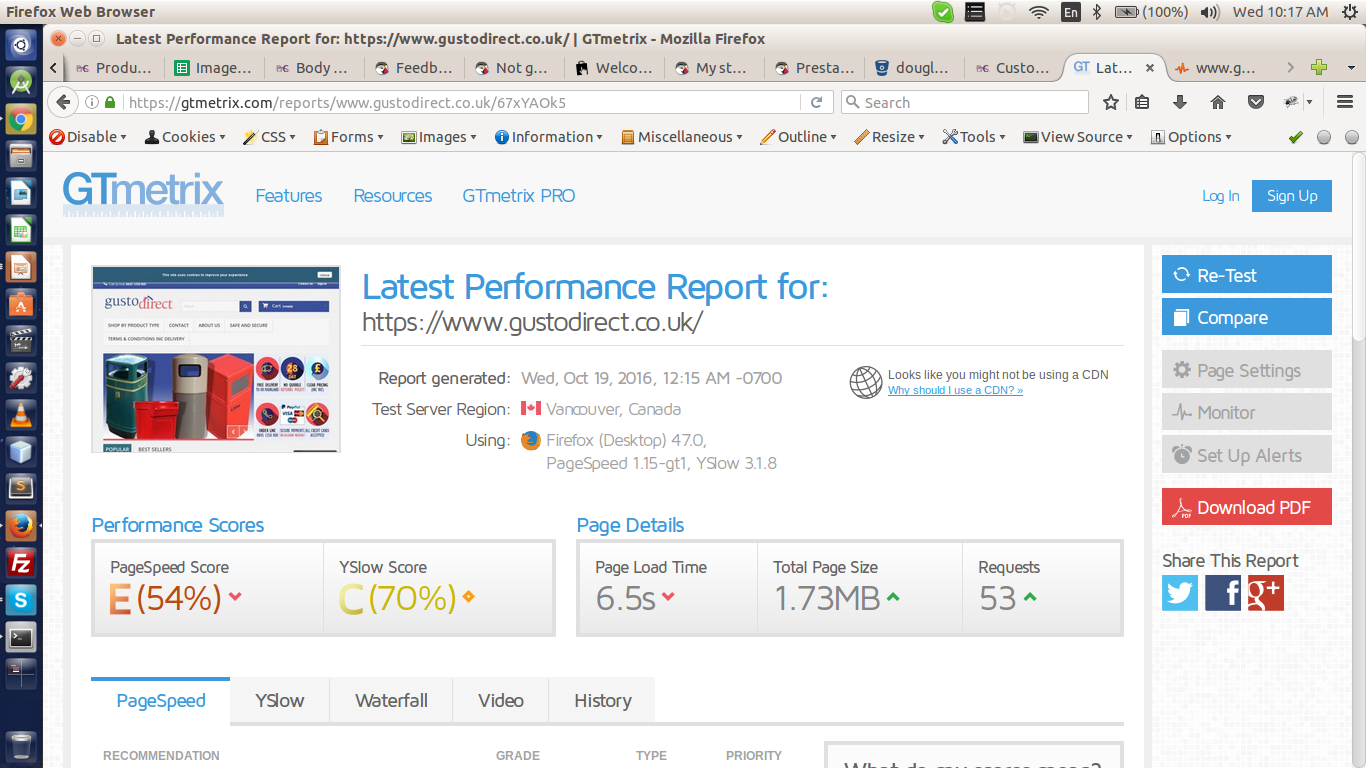Open the bookmarks list icon
1366x768 pixels.
[x=1142, y=102]
